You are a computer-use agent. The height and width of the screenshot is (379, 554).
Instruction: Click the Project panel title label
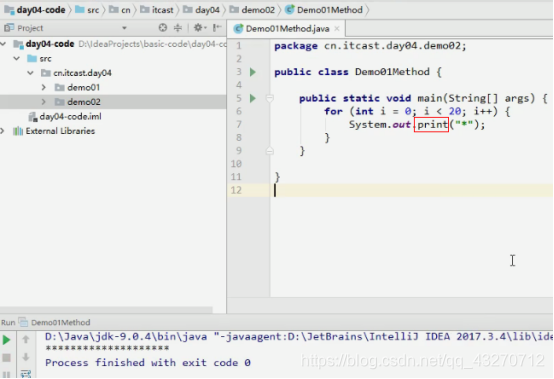pos(30,28)
